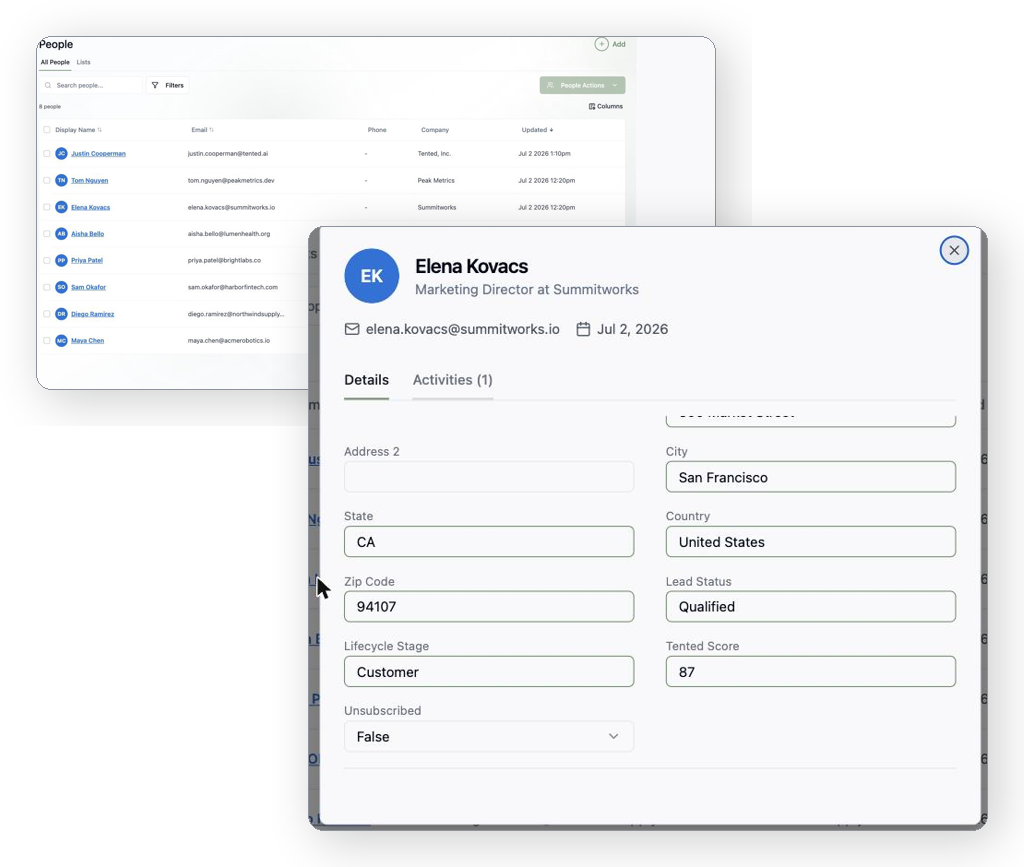Screen dimensions: 1024x867
Task: Check the Elena Kovacs row checkbox
Action: click(46, 207)
